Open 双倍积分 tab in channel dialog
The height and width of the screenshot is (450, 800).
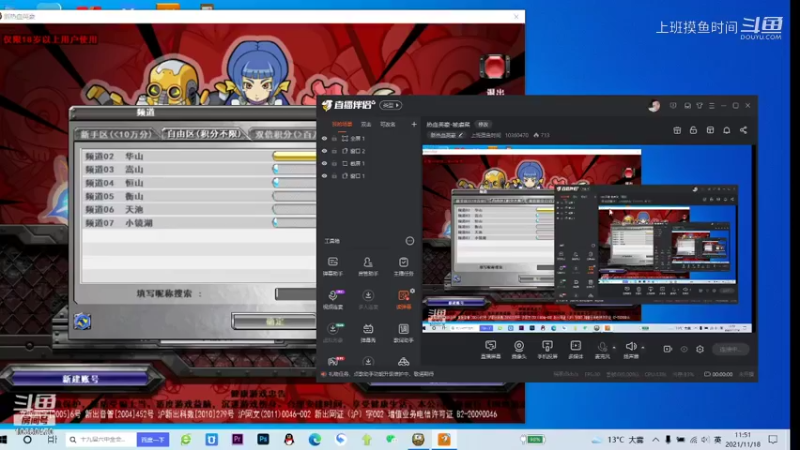pyautogui.click(x=284, y=134)
